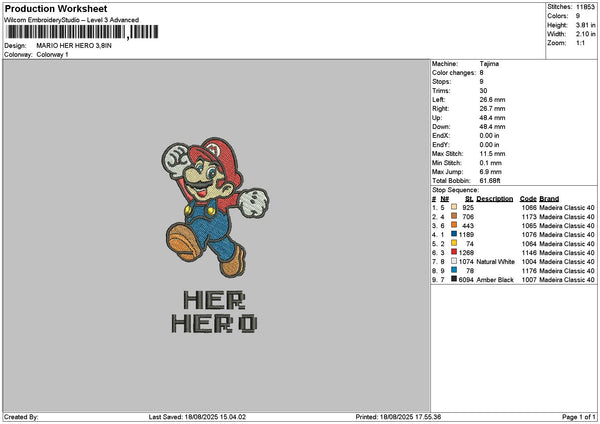Viewport: 600px width, 424px height.
Task: Click the code 1066 color swatch
Action: coord(454,207)
